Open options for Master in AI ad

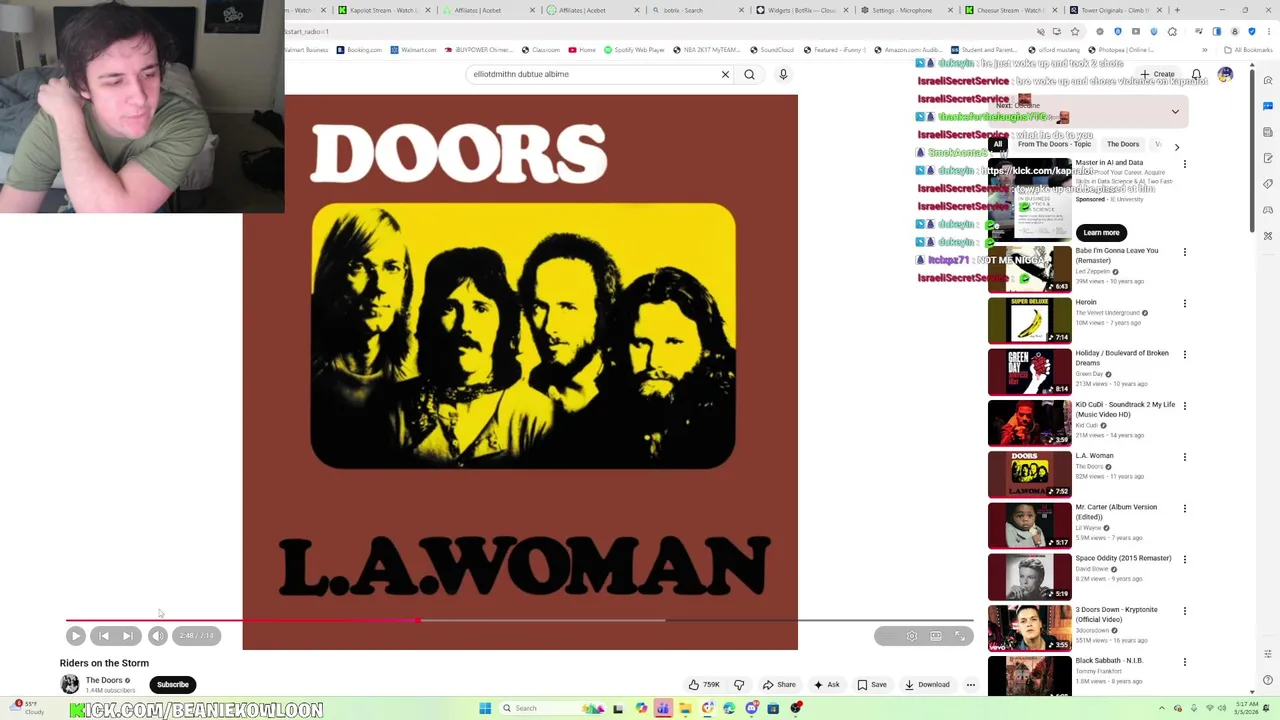point(1185,165)
